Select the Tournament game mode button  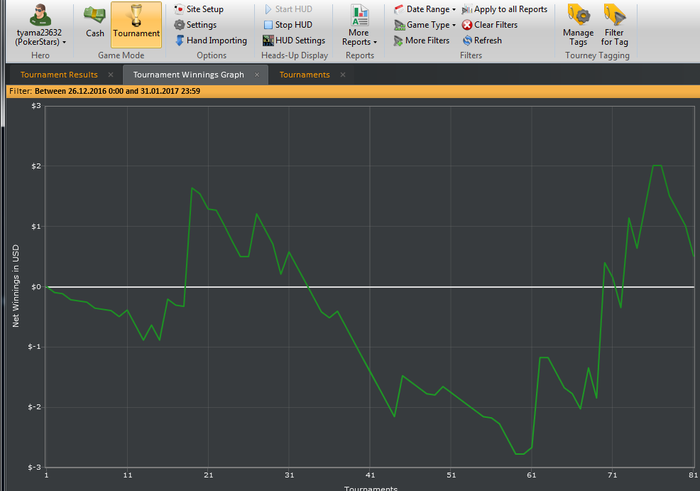point(136,25)
